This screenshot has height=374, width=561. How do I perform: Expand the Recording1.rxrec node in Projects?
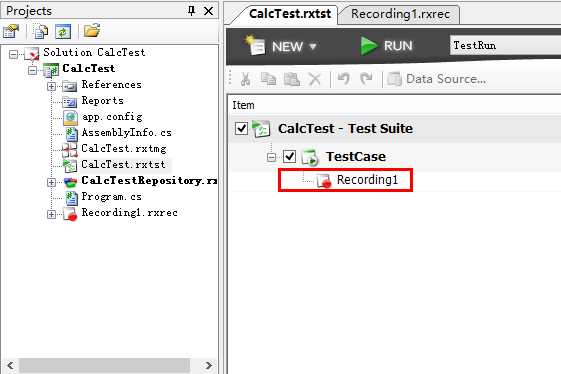click(52, 214)
